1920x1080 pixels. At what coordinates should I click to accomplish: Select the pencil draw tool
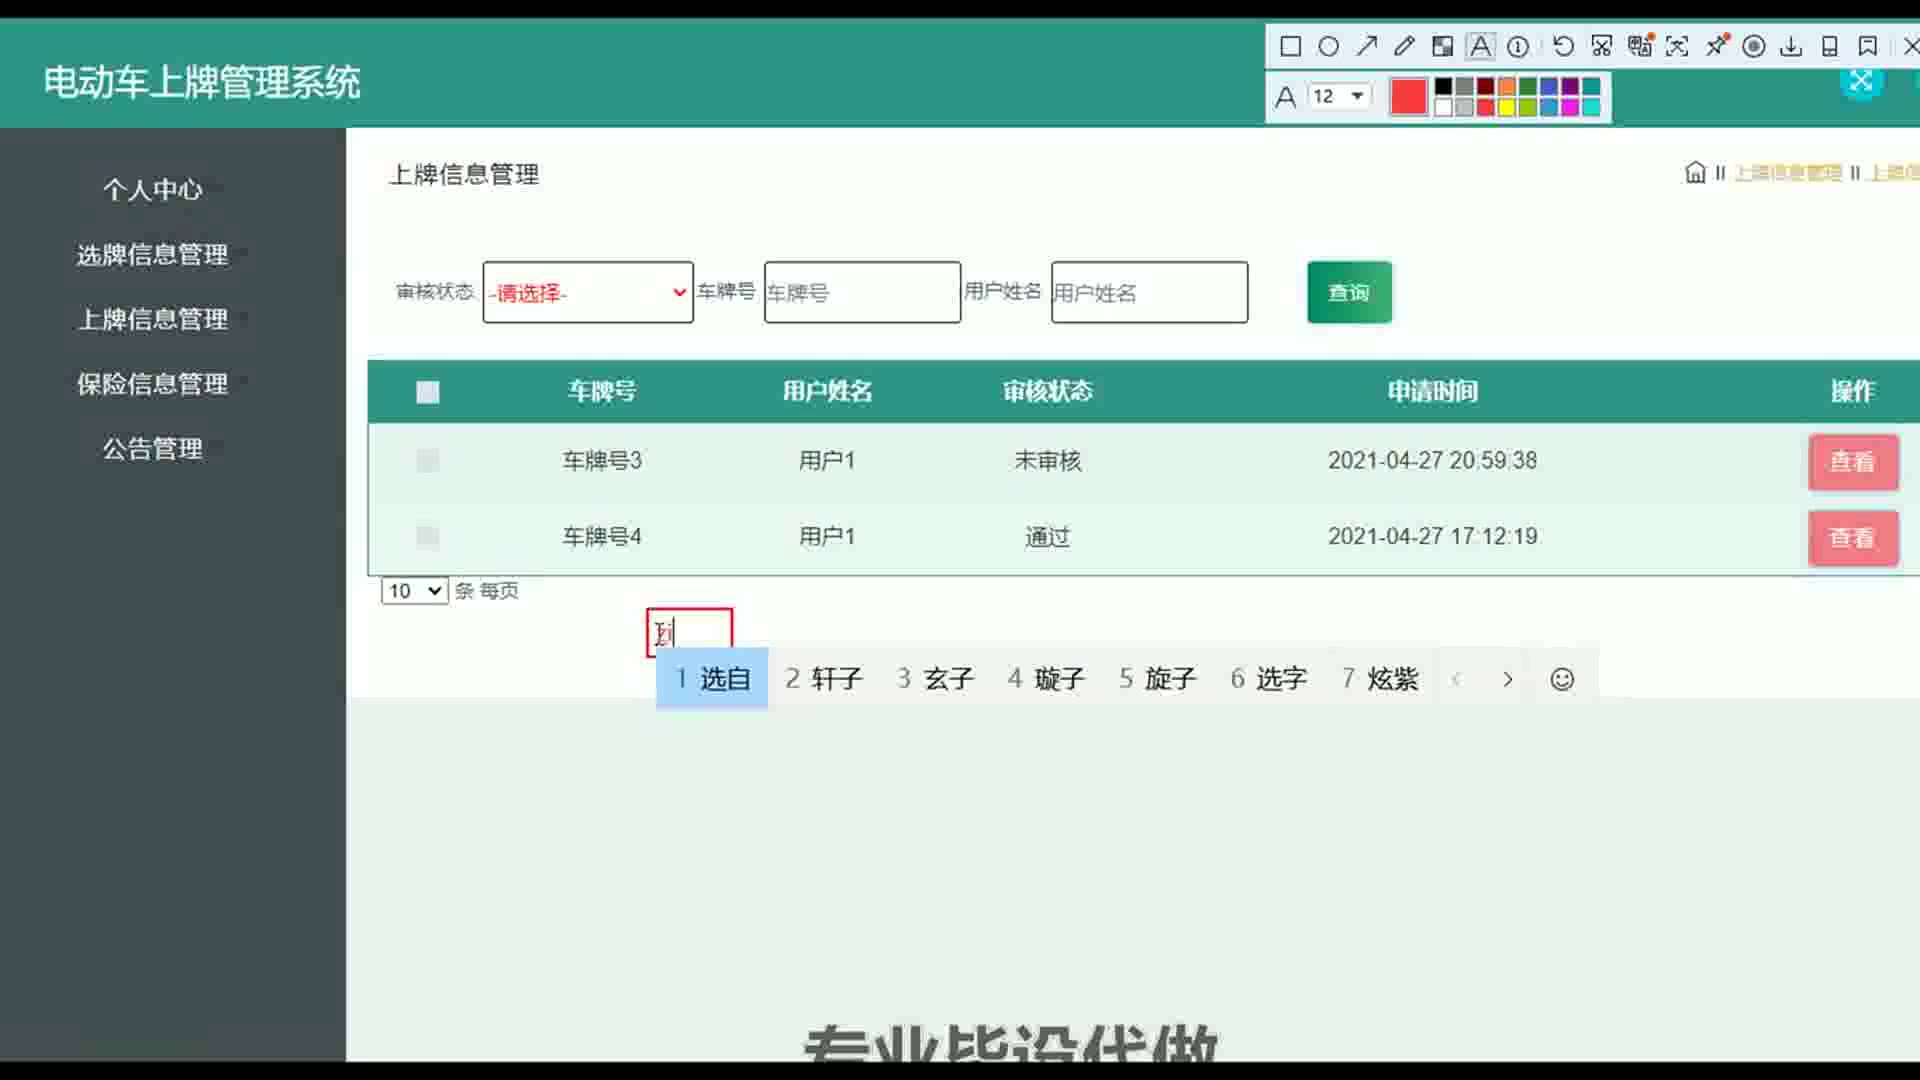(1404, 46)
